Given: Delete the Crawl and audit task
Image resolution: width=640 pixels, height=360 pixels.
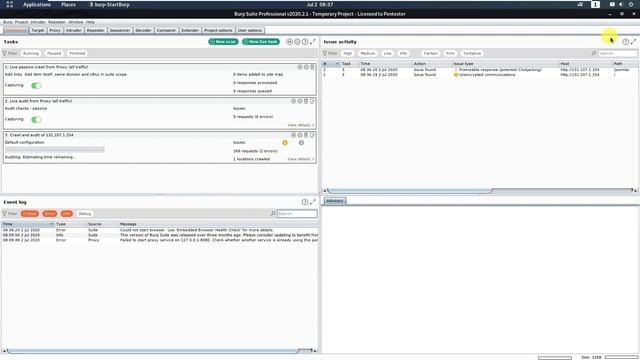Looking at the screenshot, I should coord(306,135).
